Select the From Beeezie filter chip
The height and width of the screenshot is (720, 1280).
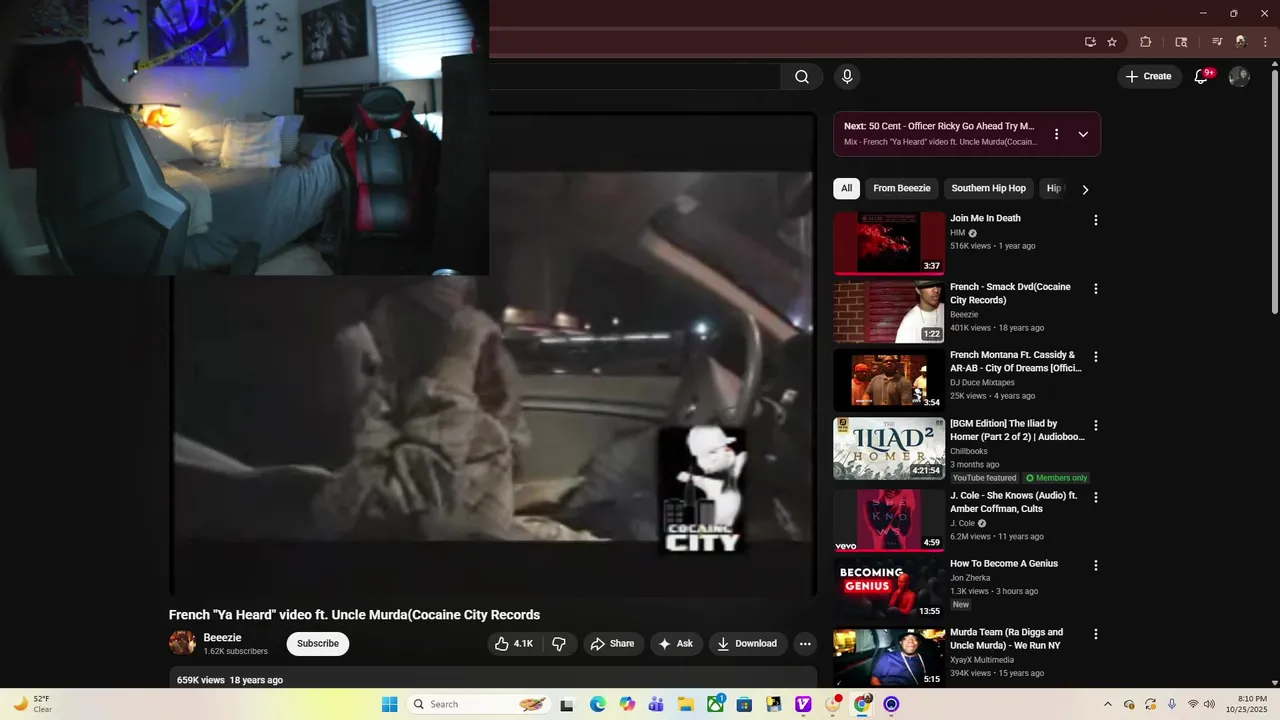point(902,188)
